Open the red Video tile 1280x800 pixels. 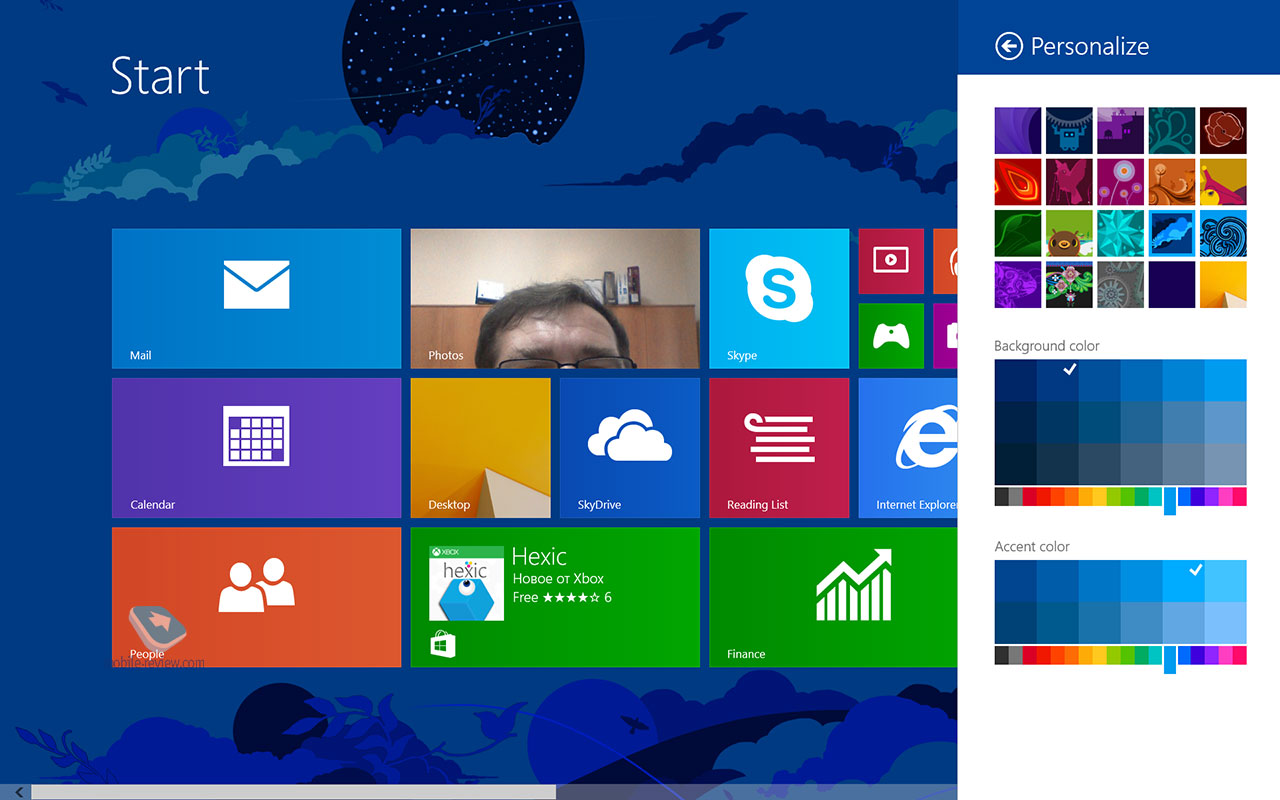[891, 261]
